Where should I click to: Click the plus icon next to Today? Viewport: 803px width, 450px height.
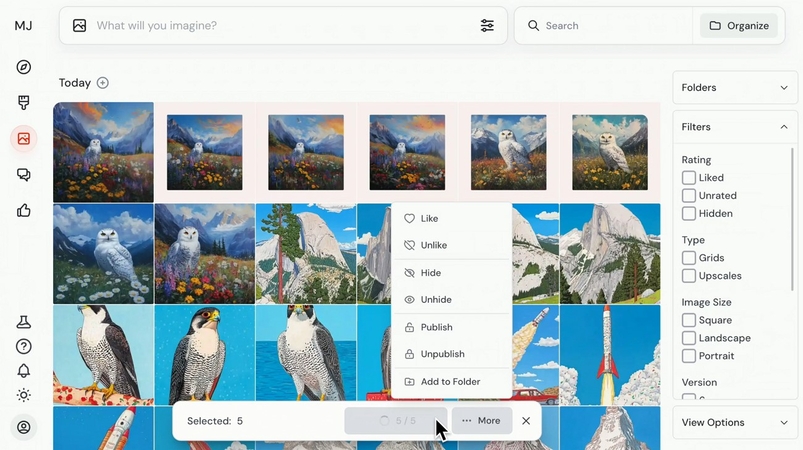click(102, 83)
